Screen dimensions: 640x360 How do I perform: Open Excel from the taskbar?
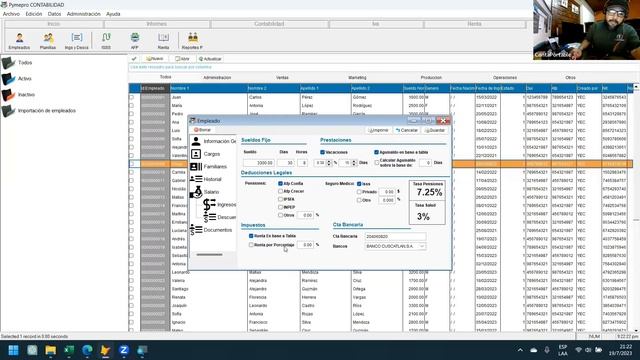[69, 350]
